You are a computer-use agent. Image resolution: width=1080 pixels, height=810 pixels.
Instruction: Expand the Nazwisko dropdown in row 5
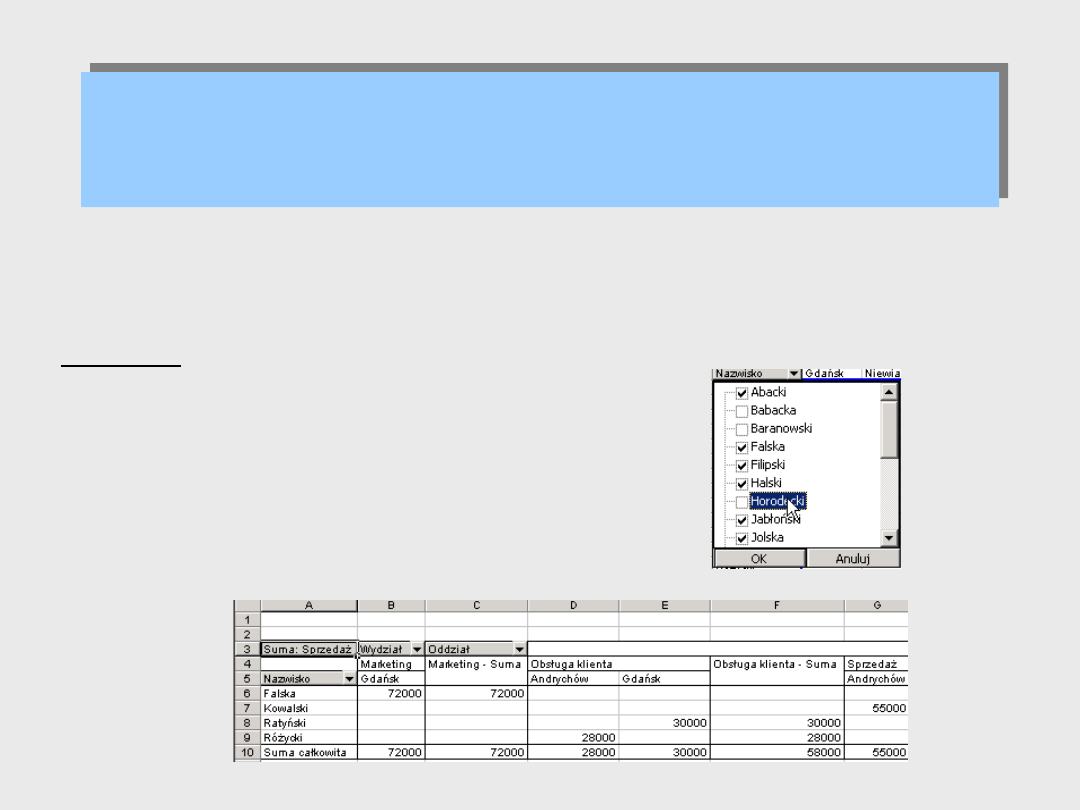[x=349, y=678]
